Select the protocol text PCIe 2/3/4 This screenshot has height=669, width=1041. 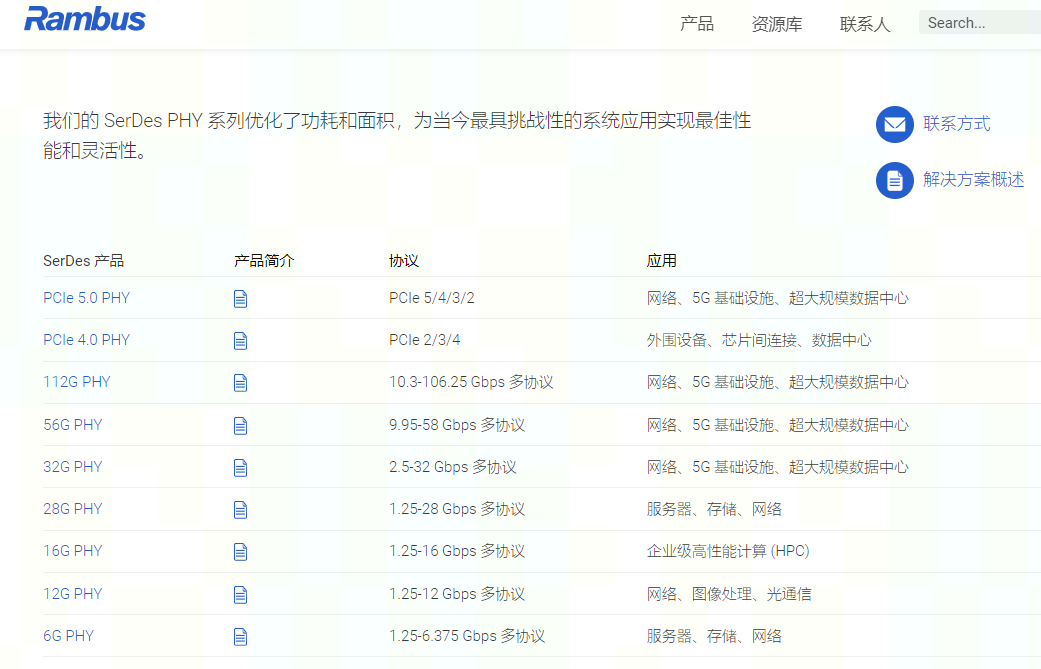point(424,340)
